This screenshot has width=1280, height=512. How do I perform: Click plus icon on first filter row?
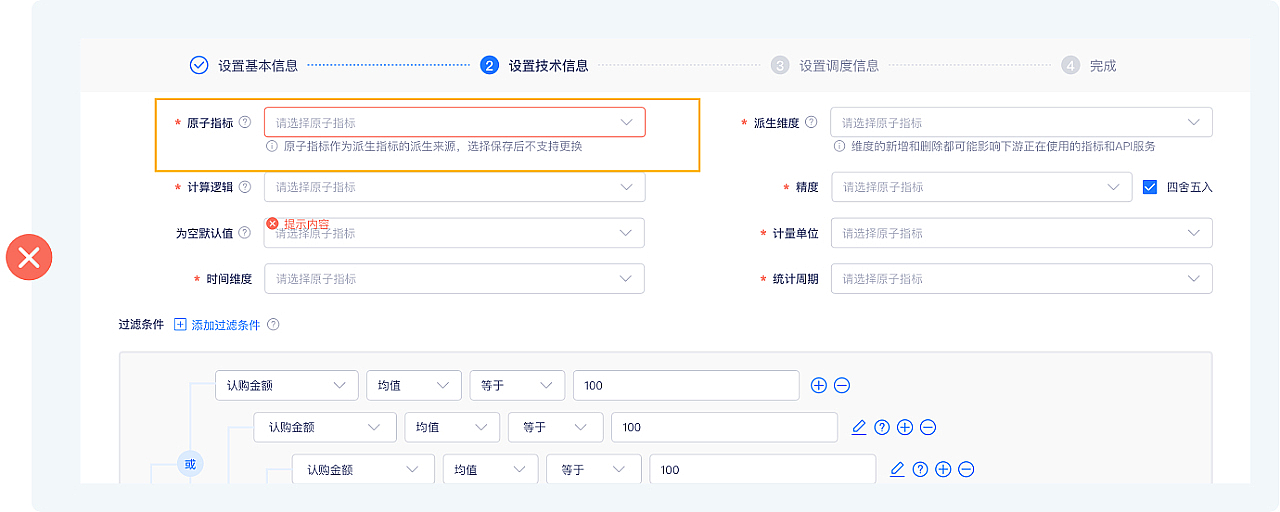819,385
